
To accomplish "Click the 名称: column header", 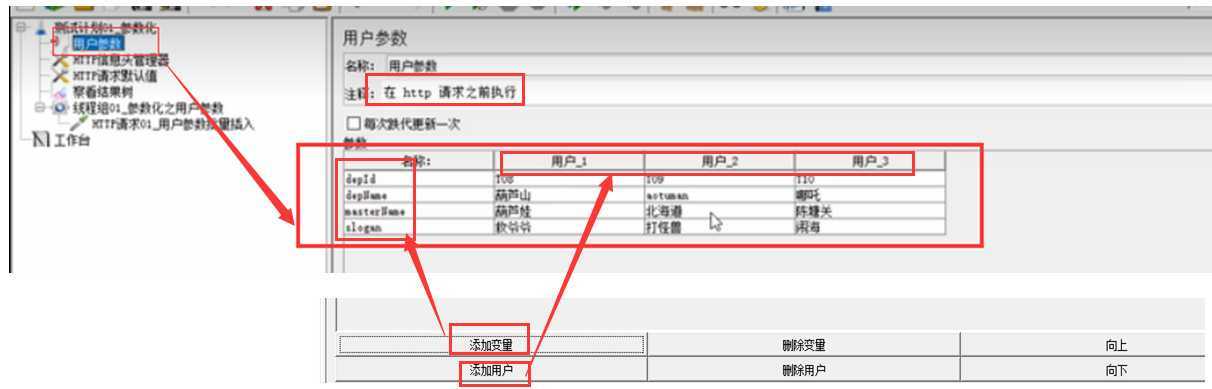I will [x=417, y=161].
